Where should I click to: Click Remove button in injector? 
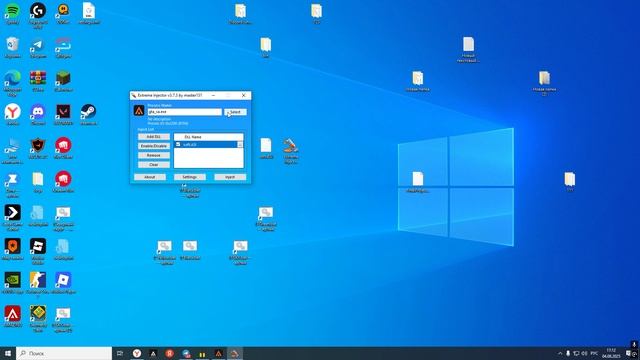[153, 156]
